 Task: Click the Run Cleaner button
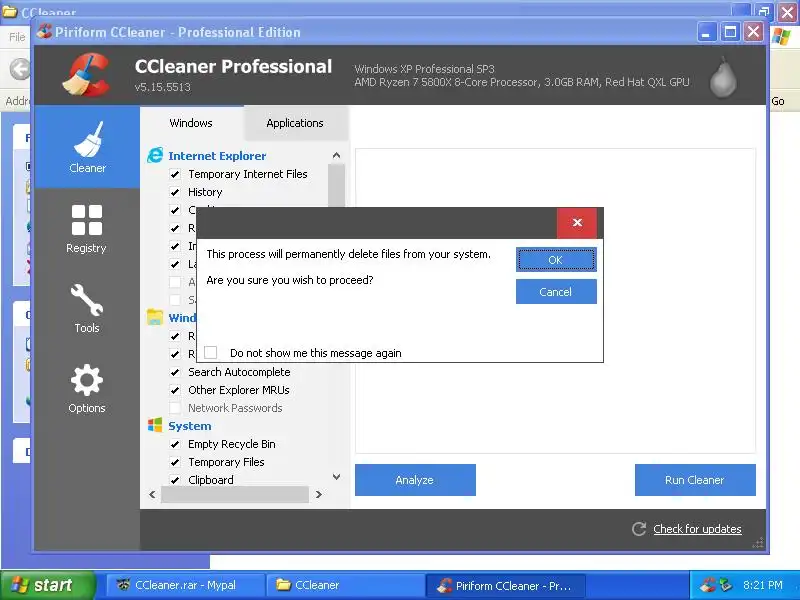coord(695,480)
